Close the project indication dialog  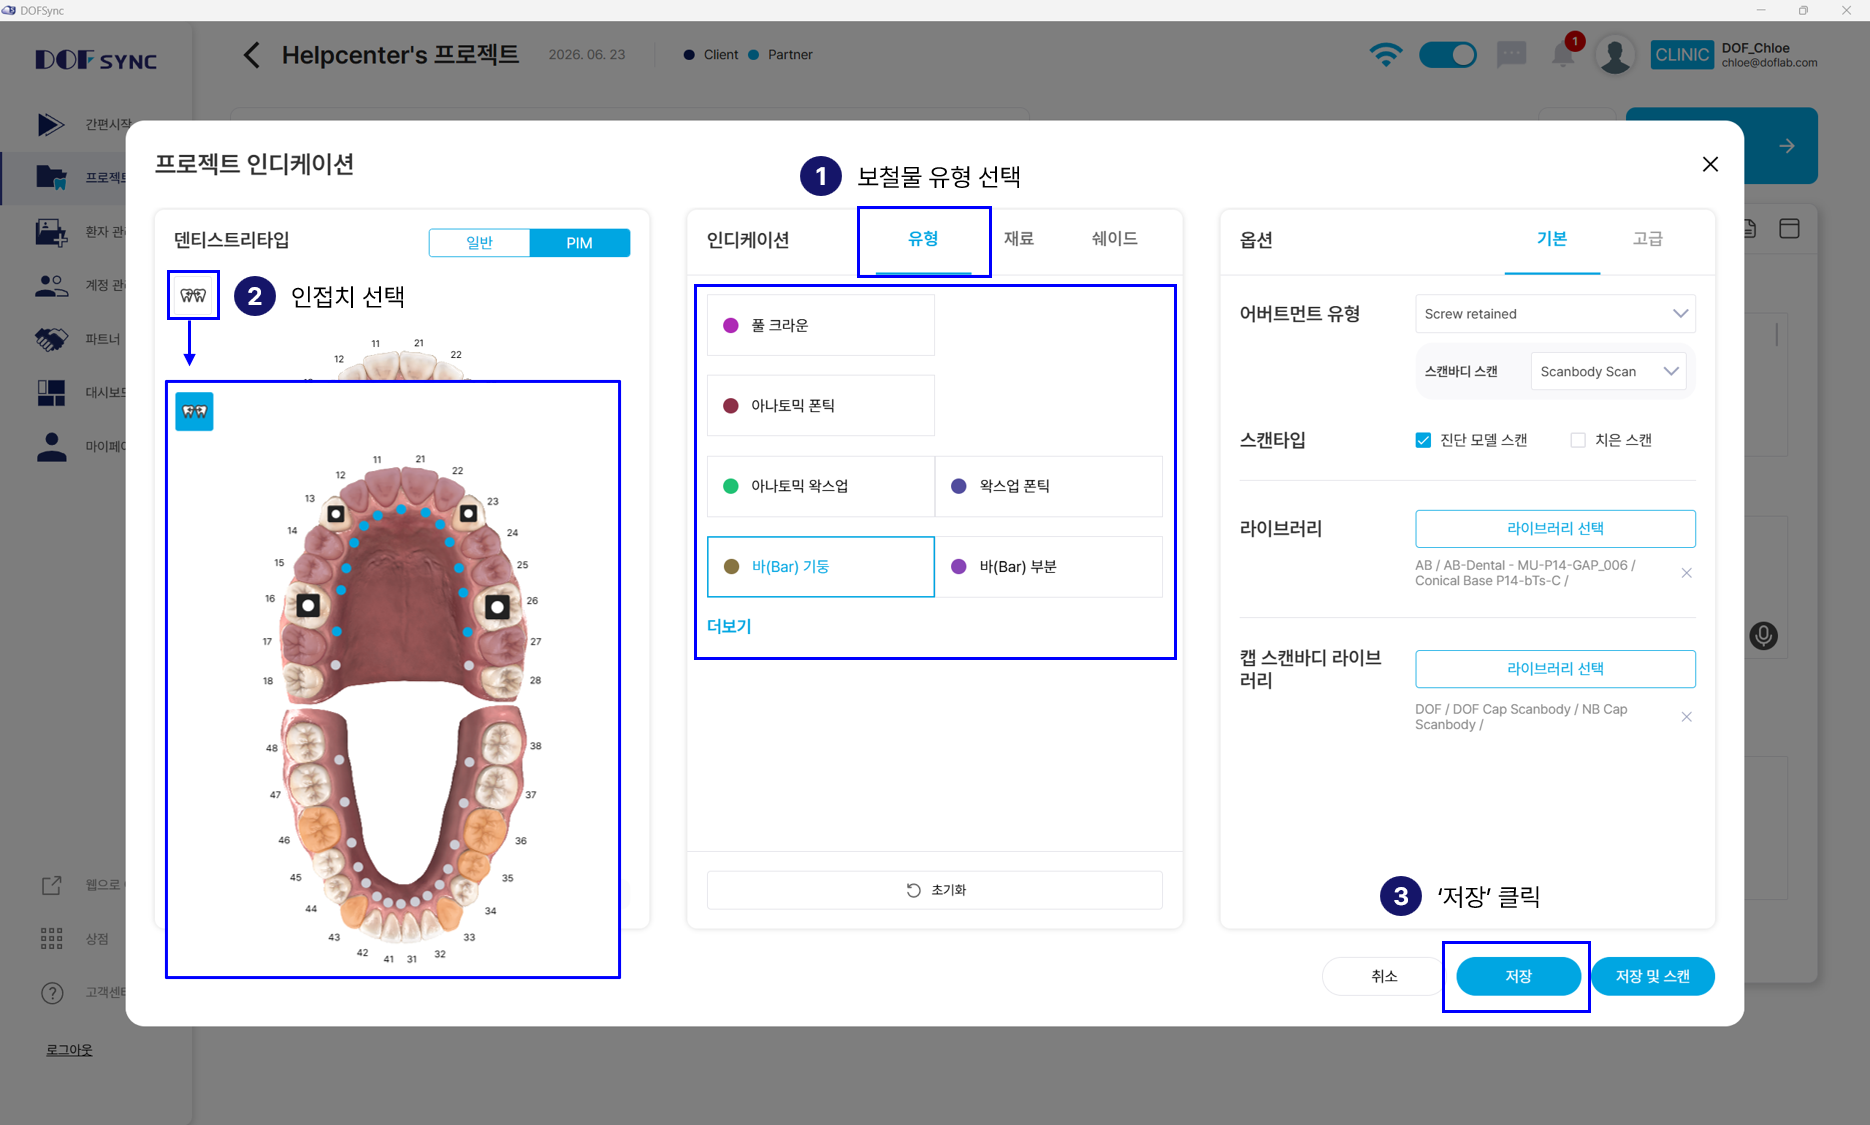(1710, 164)
